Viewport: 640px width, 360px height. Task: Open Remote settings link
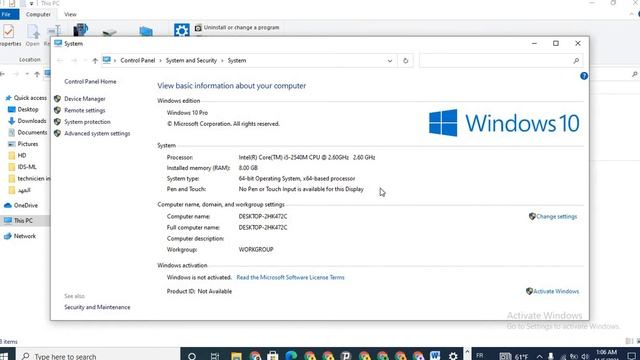point(84,110)
